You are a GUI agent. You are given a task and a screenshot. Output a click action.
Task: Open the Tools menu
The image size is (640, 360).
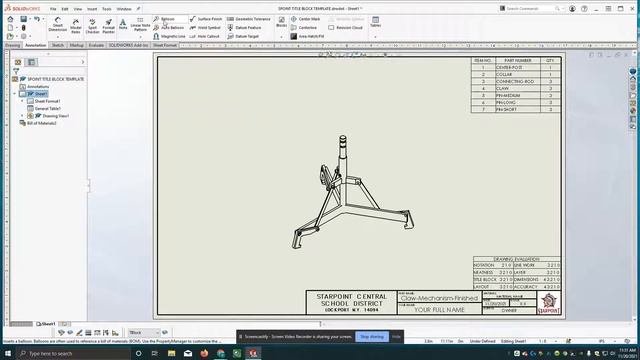coord(107,9)
